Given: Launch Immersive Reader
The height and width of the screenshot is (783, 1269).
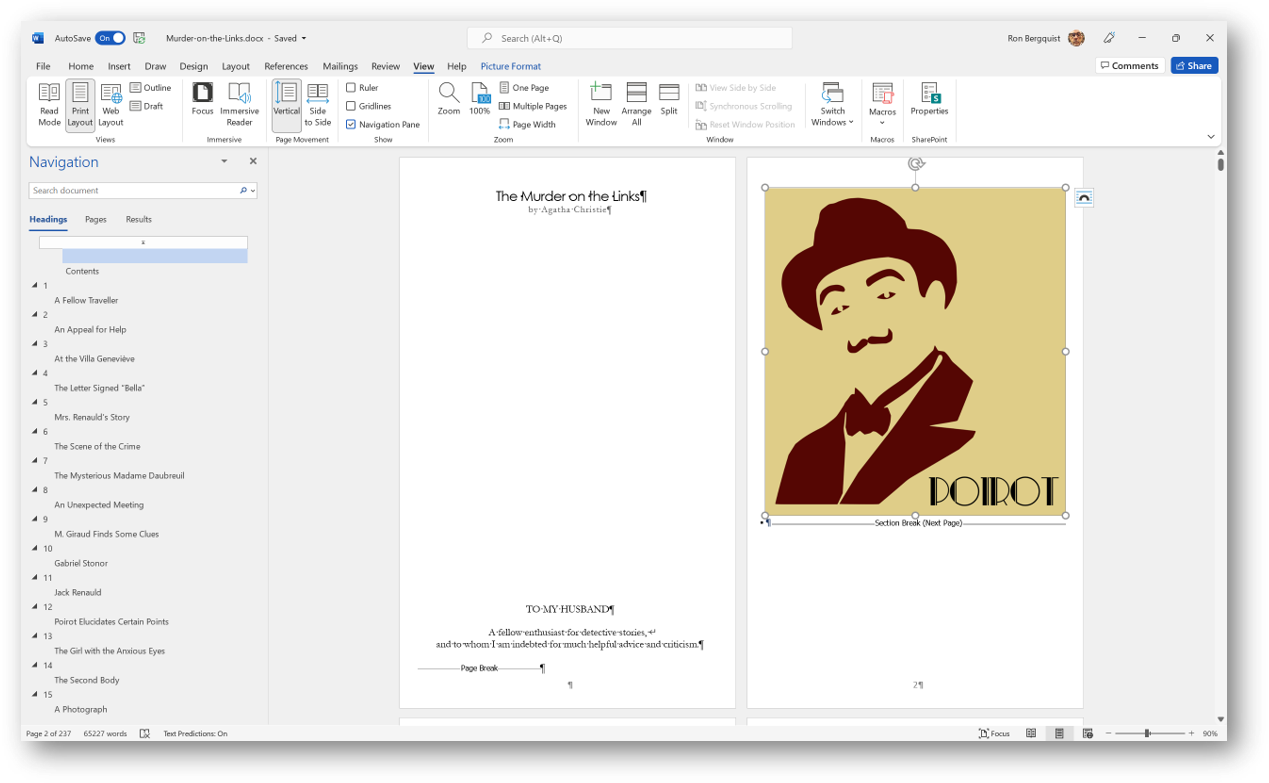Looking at the screenshot, I should [239, 104].
